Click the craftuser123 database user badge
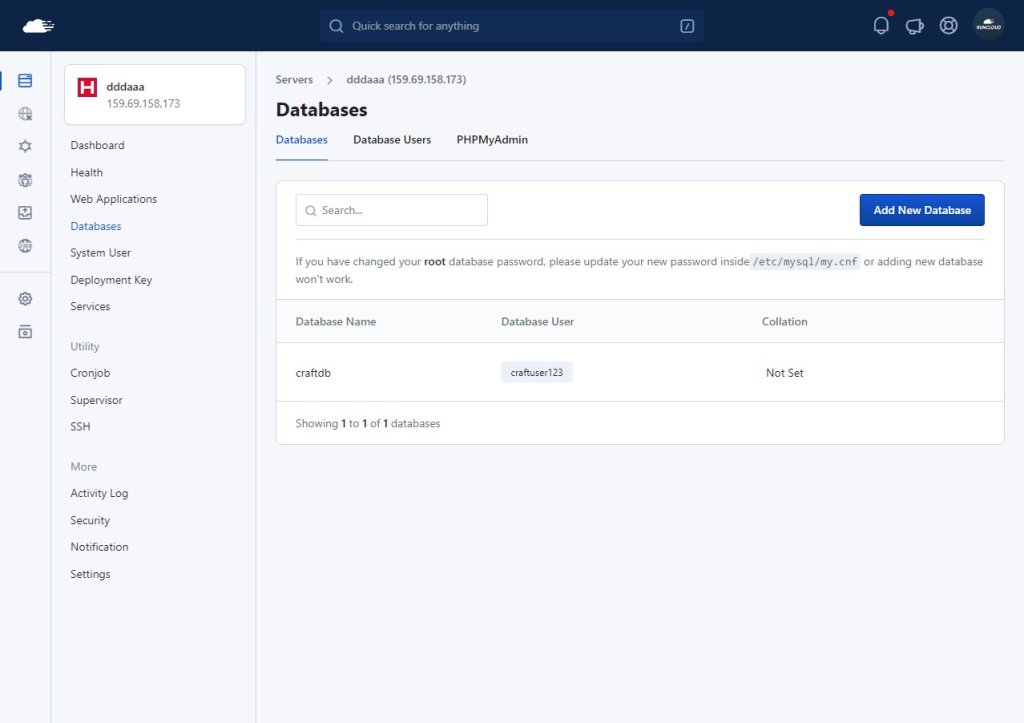Screen dimensions: 1024x723 [x=537, y=372]
